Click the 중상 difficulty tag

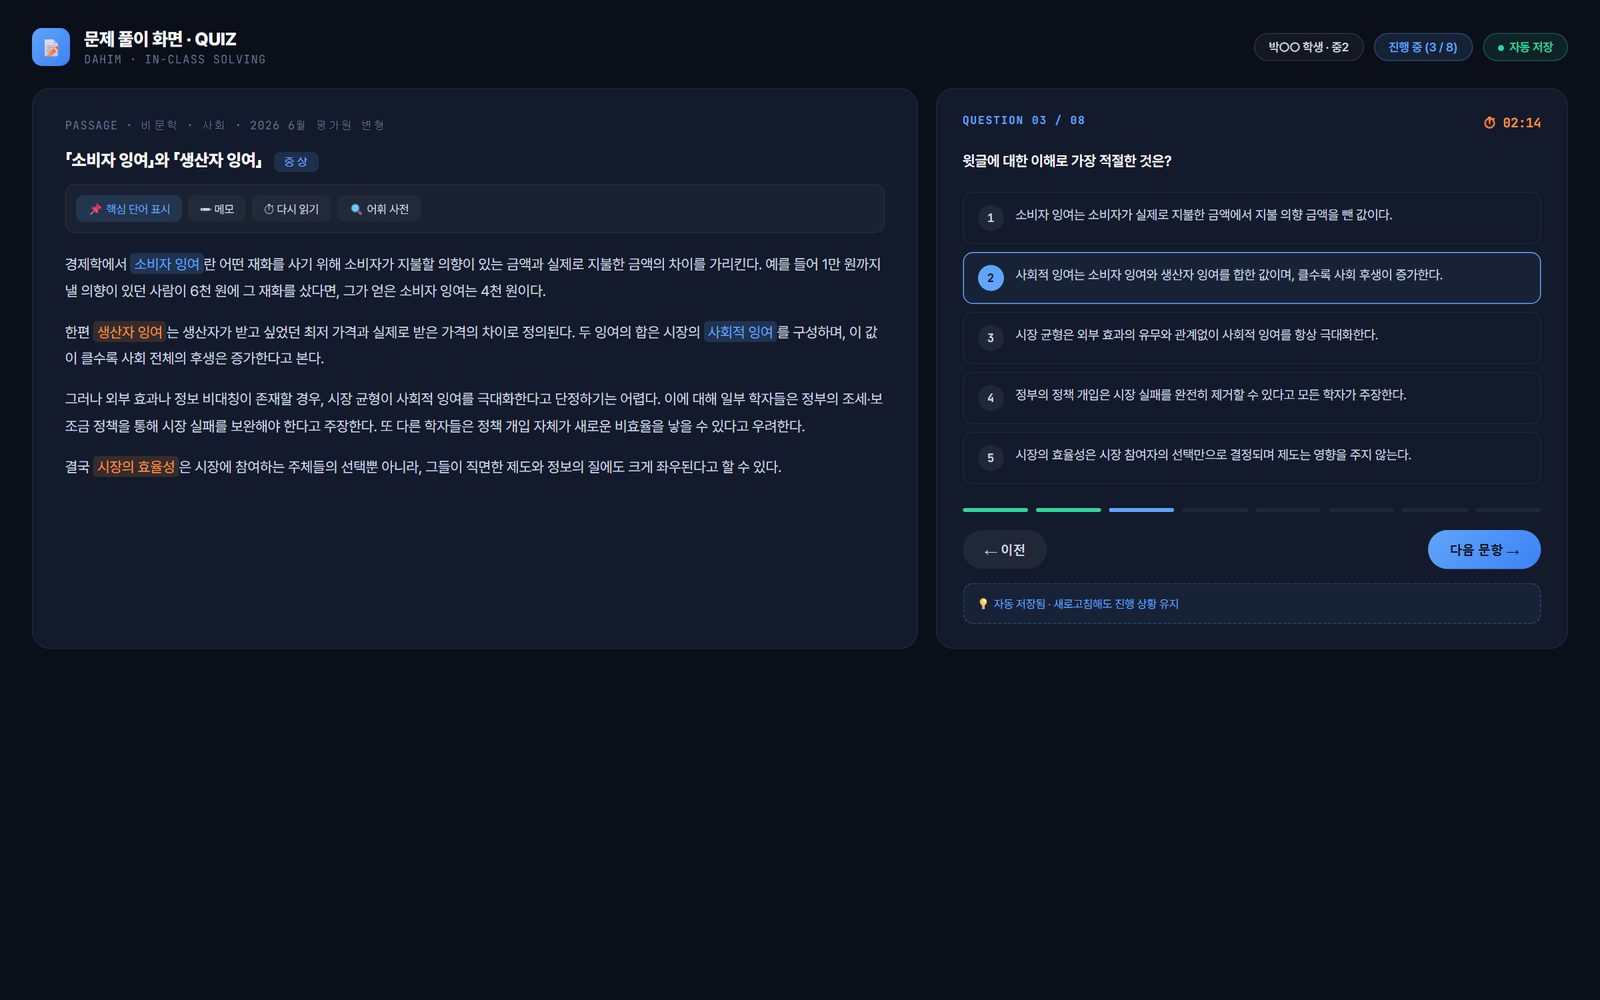pos(295,161)
